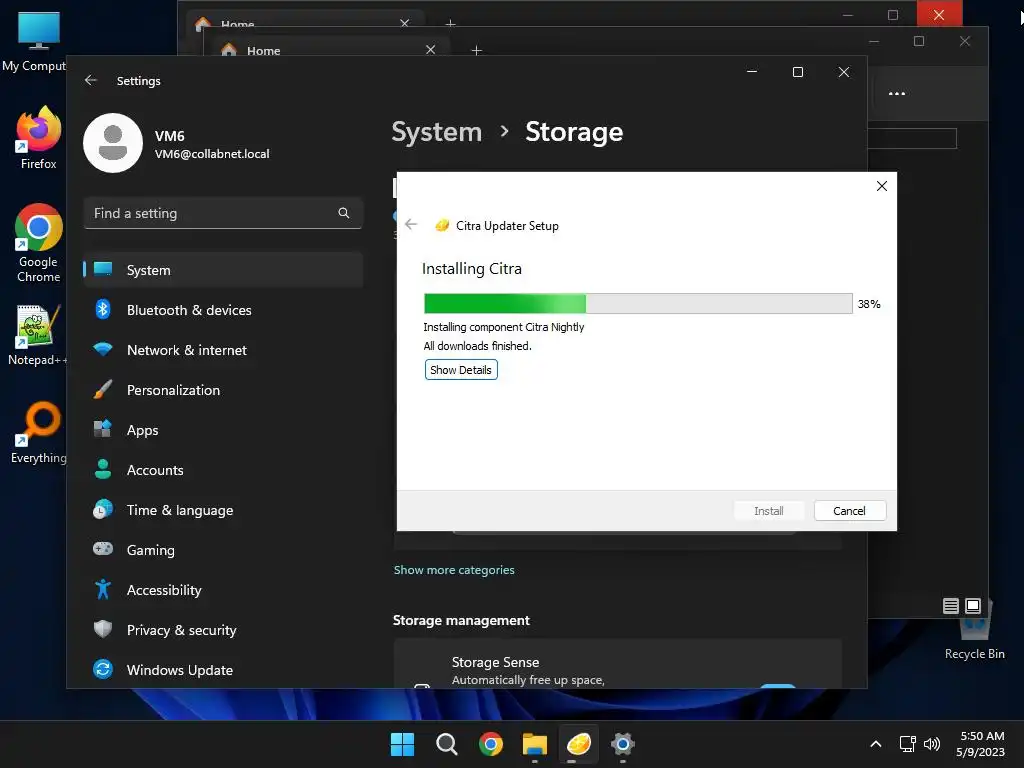The image size is (1024, 768).
Task: Click the 'All downloads finished.' text
Action: (477, 346)
